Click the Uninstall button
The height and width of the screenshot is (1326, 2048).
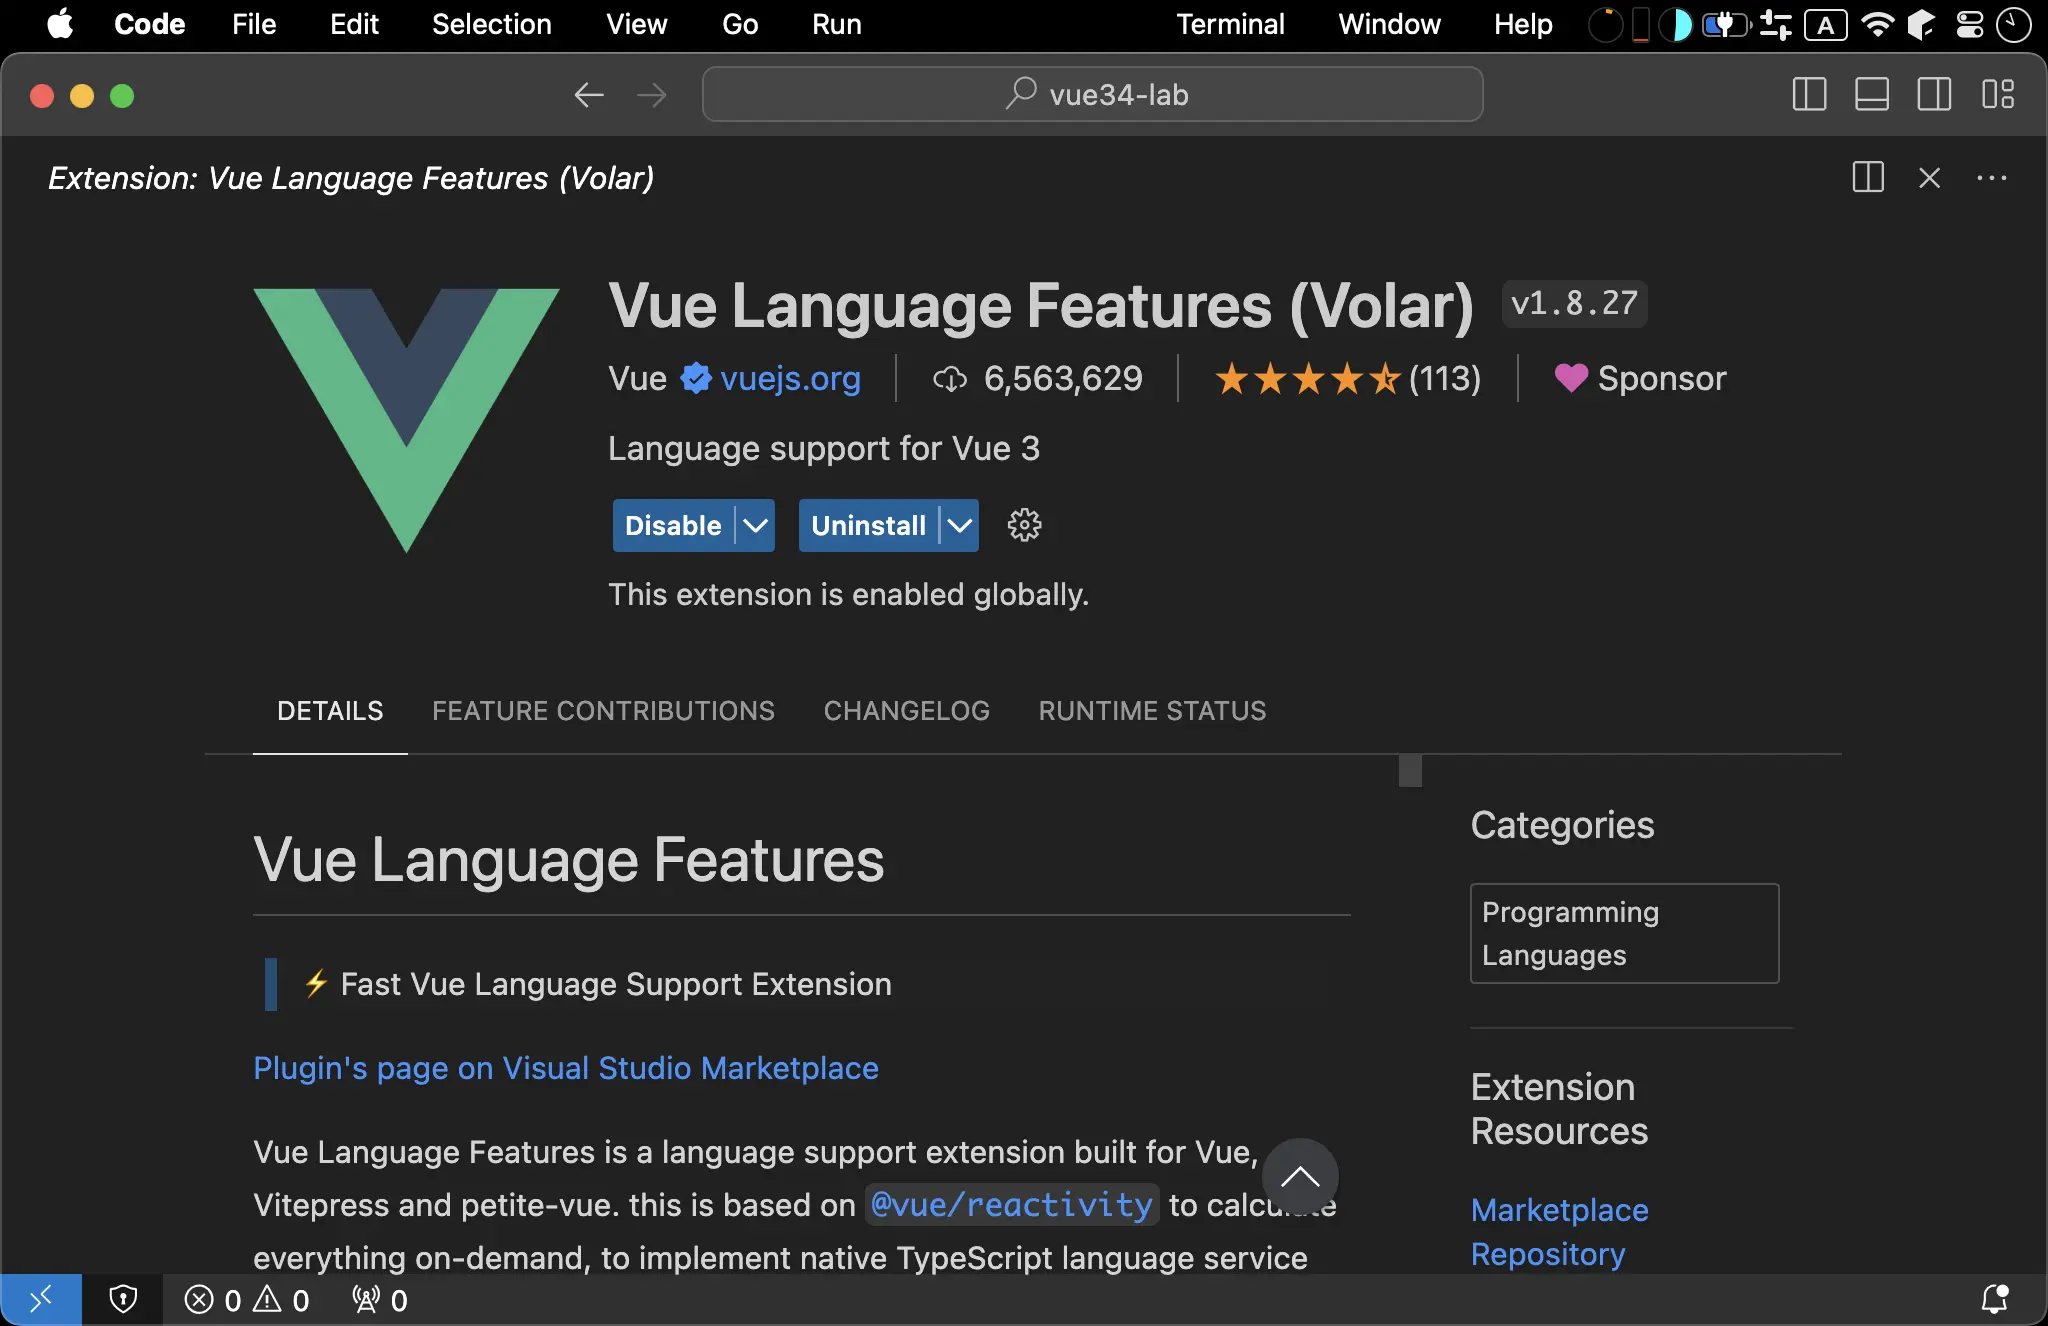tap(868, 525)
